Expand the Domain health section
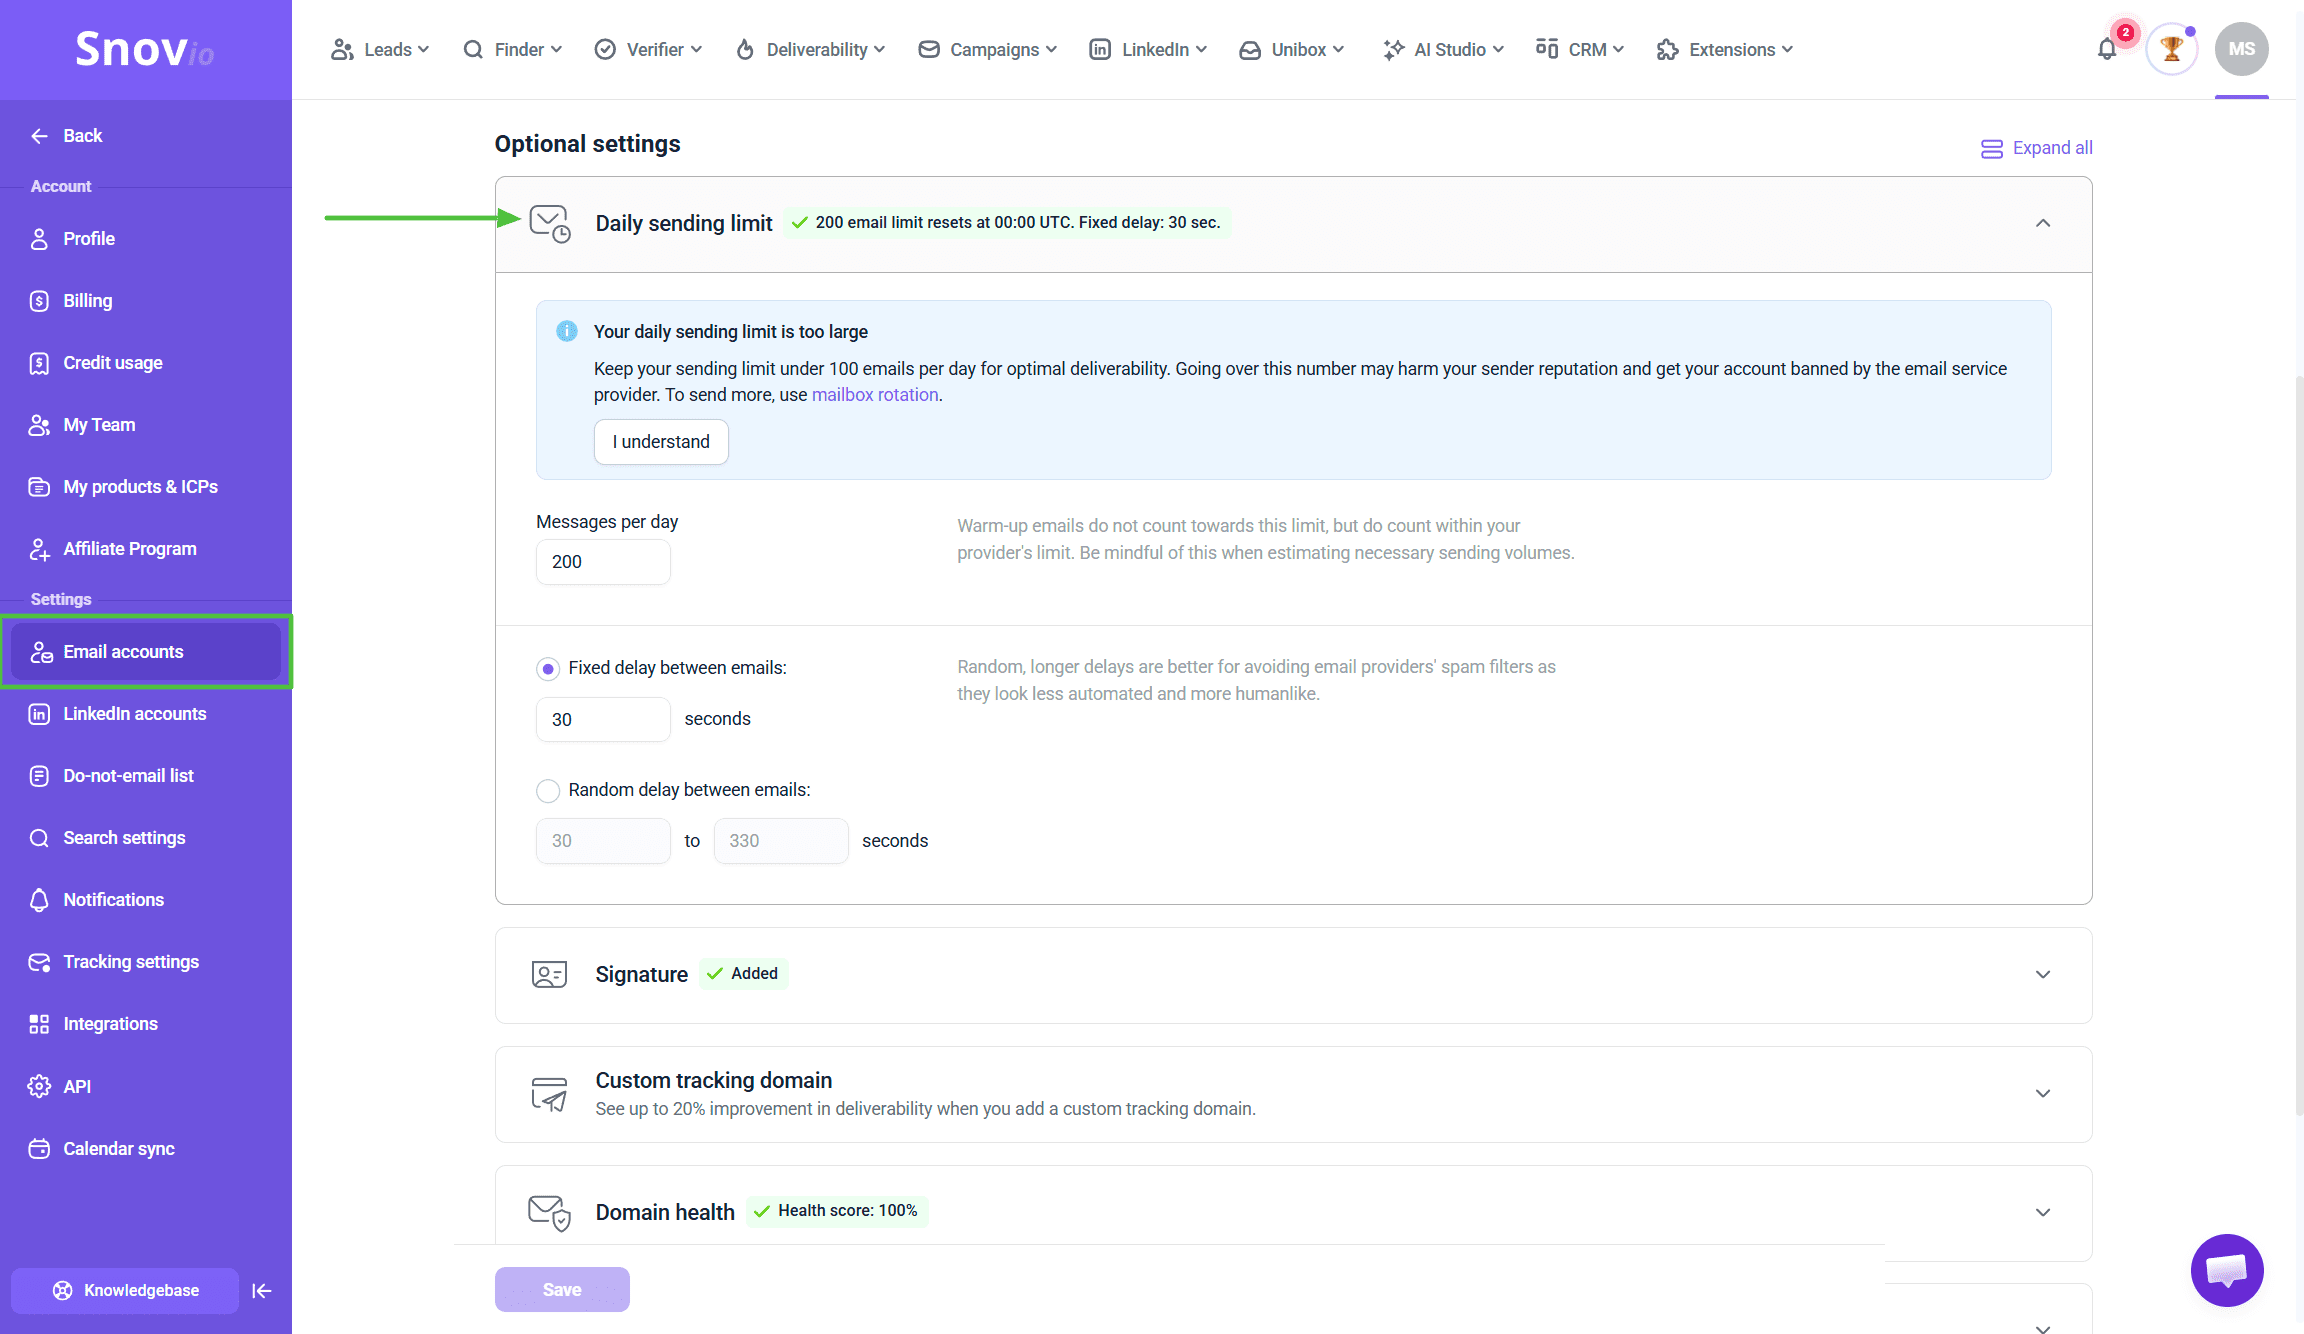The height and width of the screenshot is (1334, 2304). pyautogui.click(x=2043, y=1213)
